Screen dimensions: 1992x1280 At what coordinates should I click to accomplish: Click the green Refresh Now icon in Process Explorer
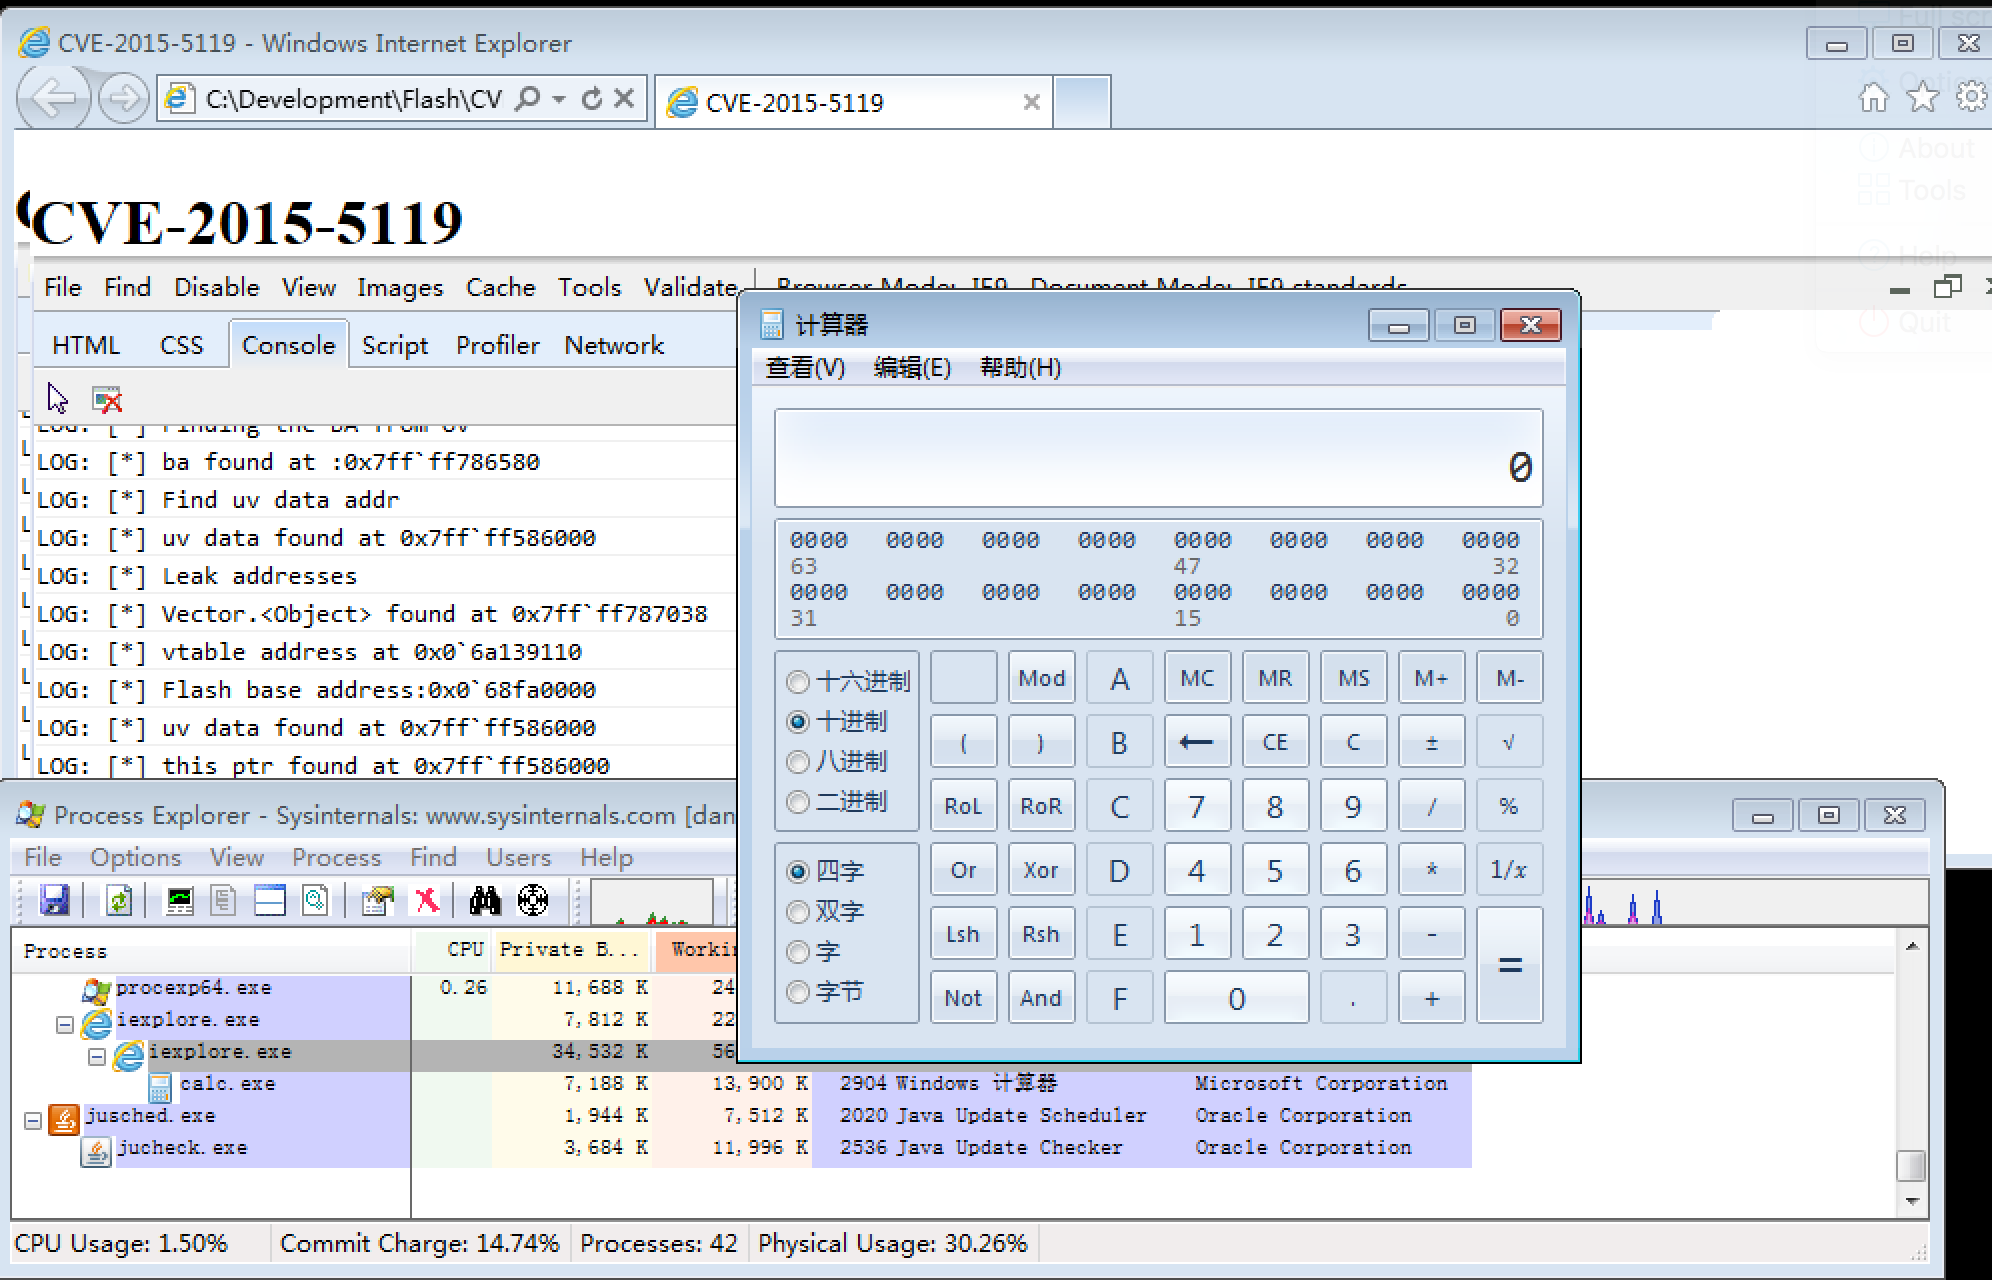point(119,900)
